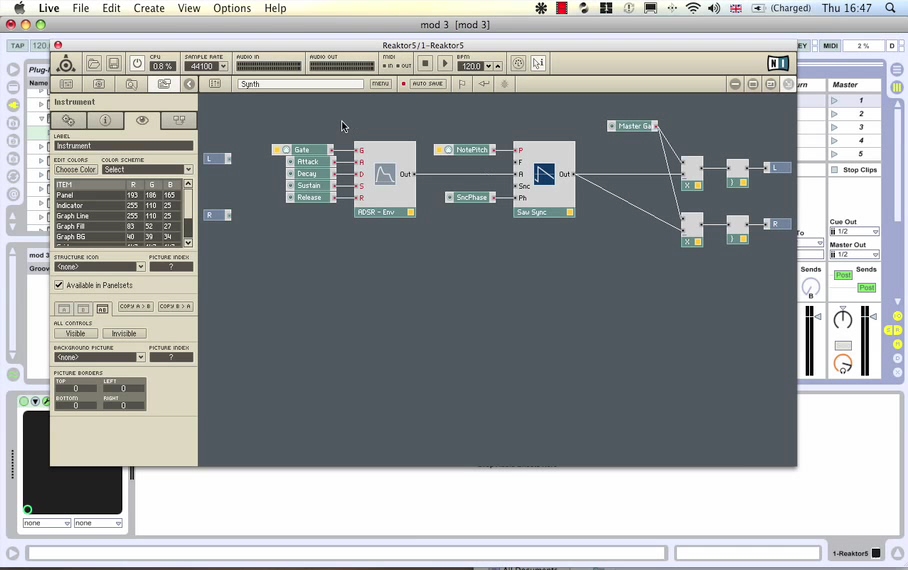Show the browser sidebar panel icon
908x570 pixels.
coord(67,84)
